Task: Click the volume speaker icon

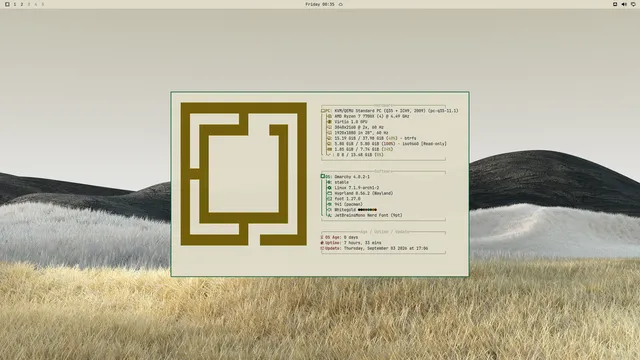Action: [x=624, y=4]
